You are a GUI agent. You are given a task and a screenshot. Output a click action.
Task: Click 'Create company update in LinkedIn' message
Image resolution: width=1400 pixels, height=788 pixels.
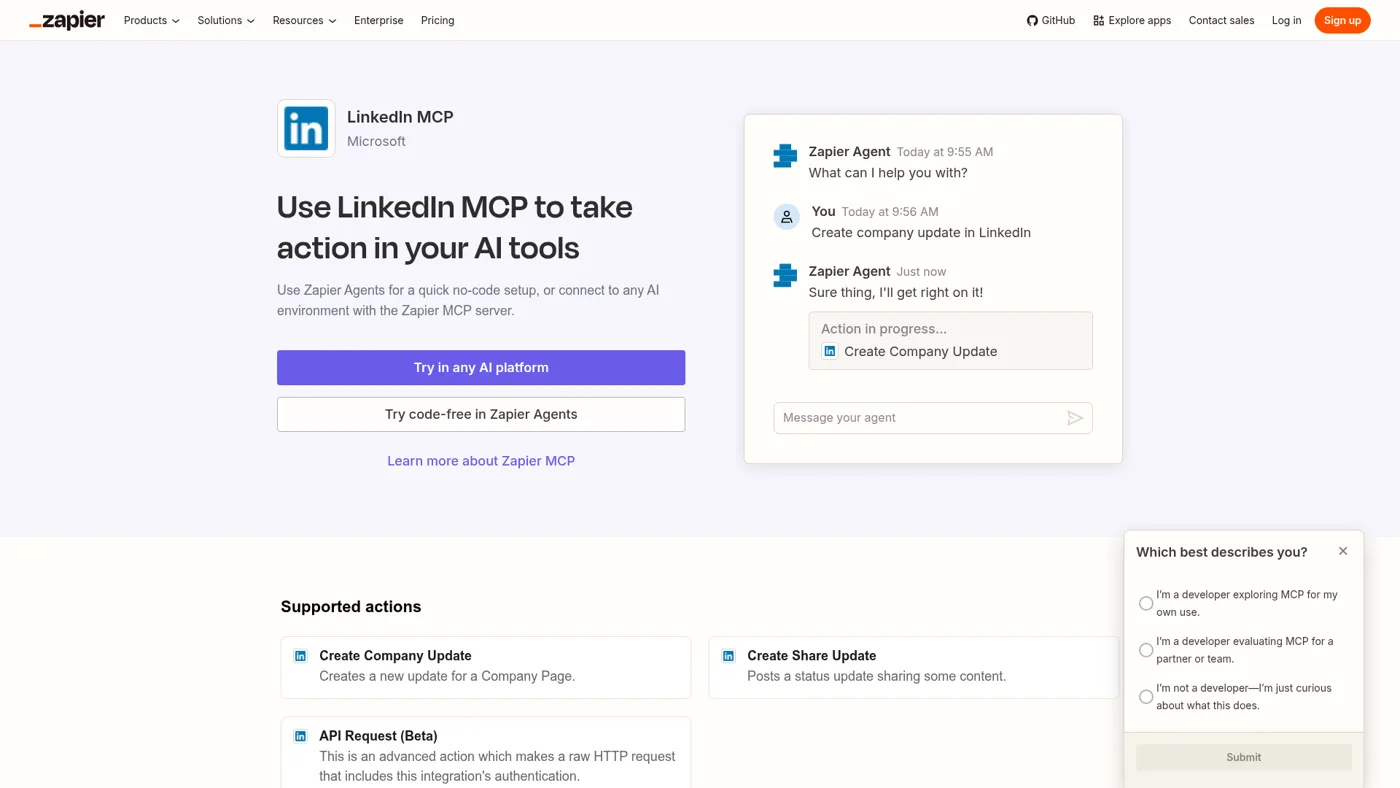click(921, 233)
